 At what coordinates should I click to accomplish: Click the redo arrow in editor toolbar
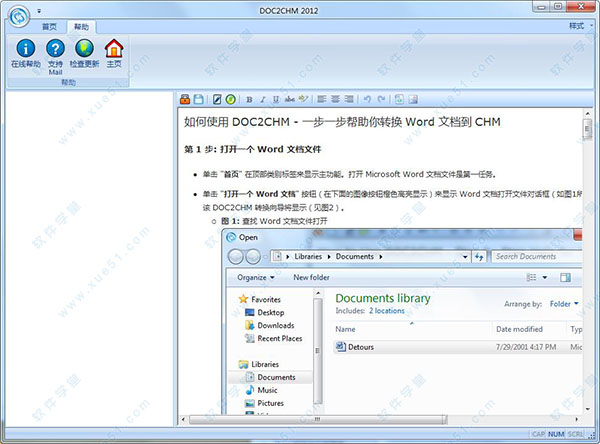pyautogui.click(x=381, y=99)
